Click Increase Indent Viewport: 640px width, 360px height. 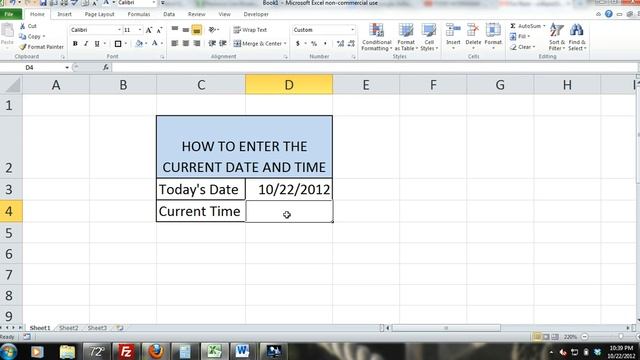pyautogui.click(x=223, y=43)
